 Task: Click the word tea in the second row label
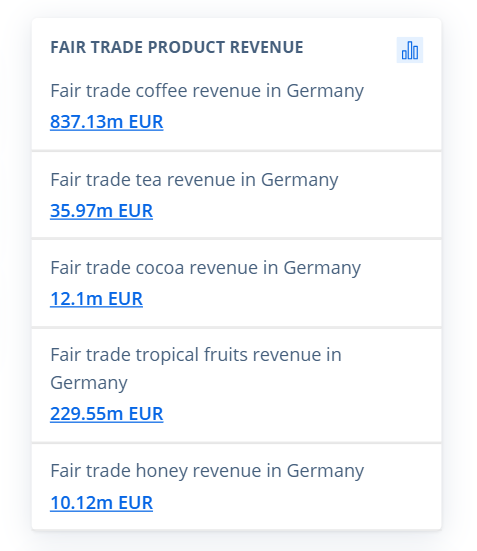(x=149, y=180)
